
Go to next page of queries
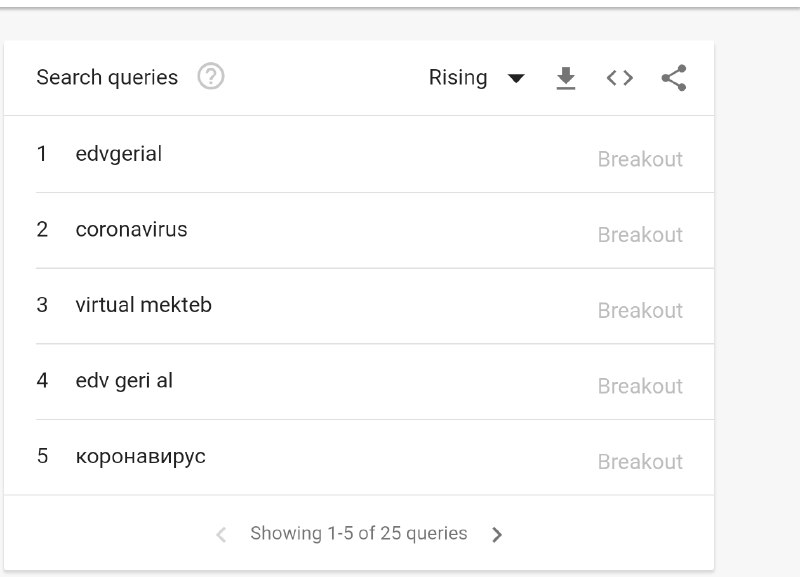click(x=497, y=534)
